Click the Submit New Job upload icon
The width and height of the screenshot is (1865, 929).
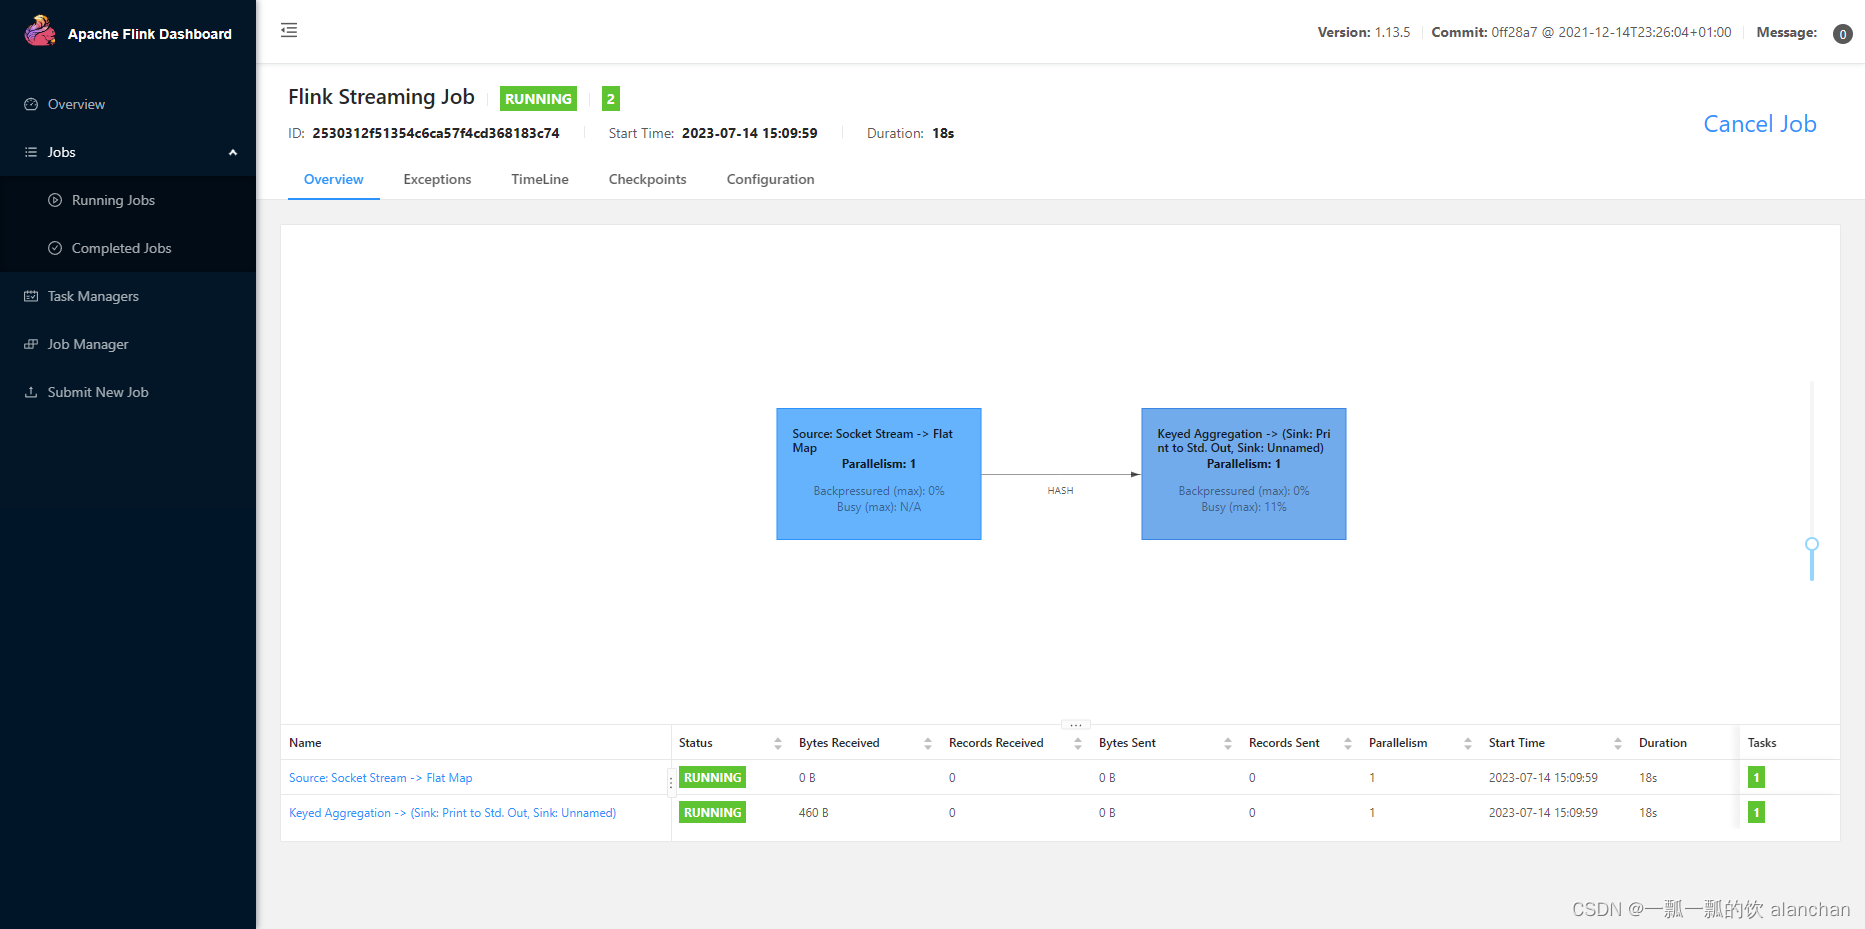click(31, 392)
